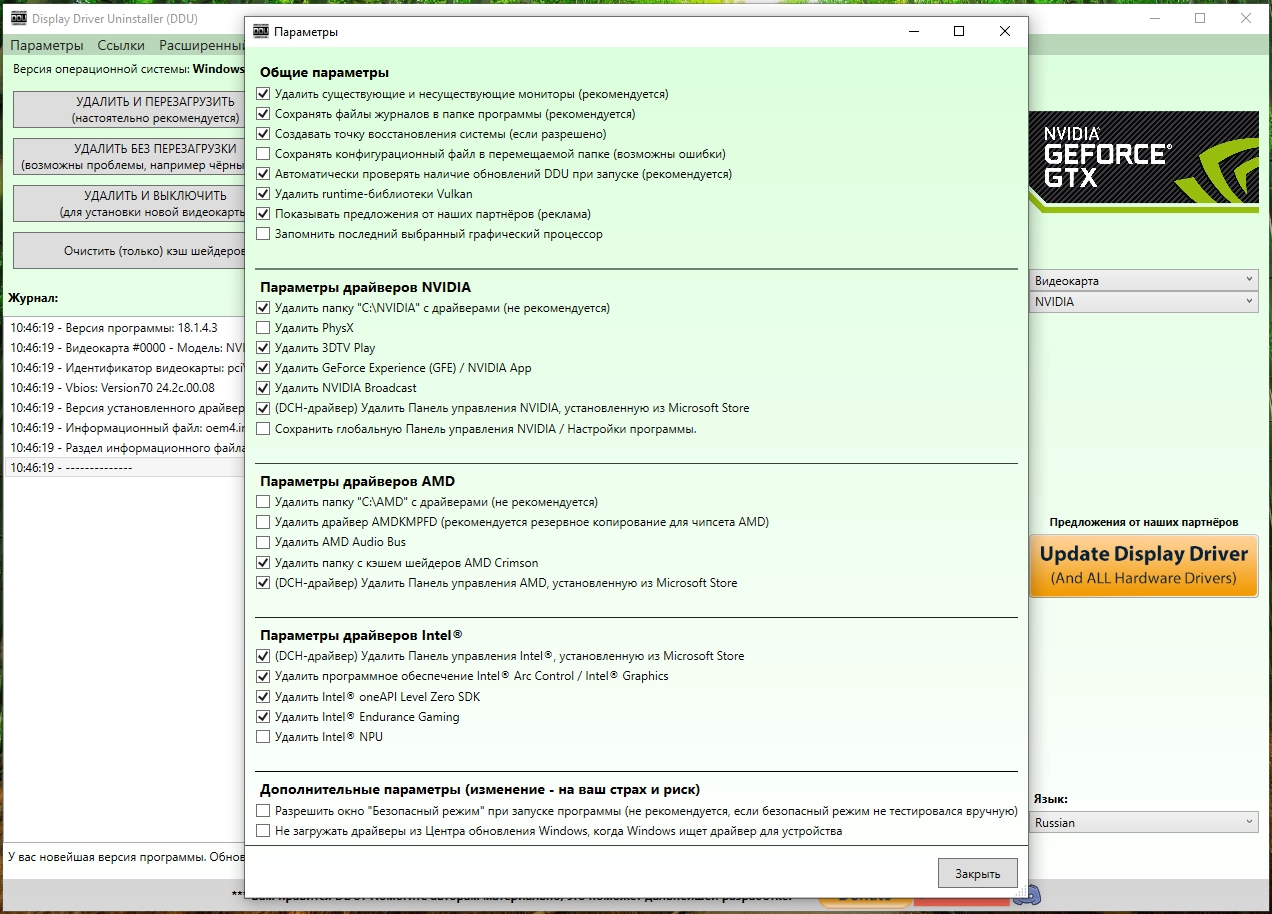Select log row 'Видеокарта #0000 - Модель'
1272x914 pixels.
(125, 347)
